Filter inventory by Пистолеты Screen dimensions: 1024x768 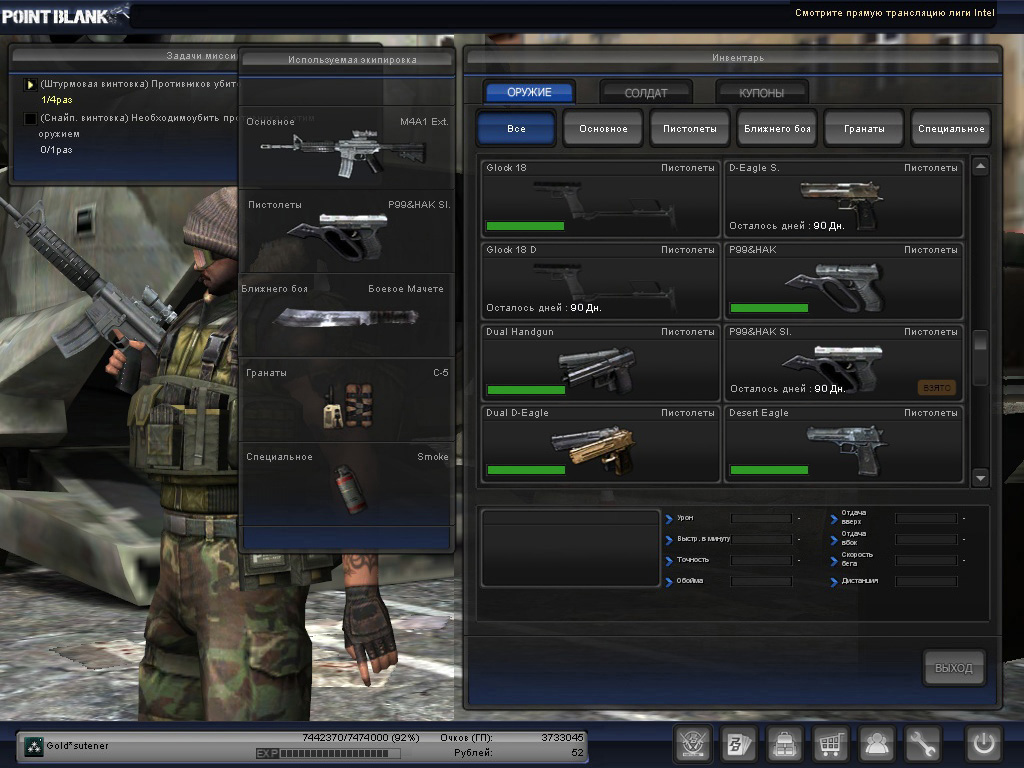(x=690, y=128)
